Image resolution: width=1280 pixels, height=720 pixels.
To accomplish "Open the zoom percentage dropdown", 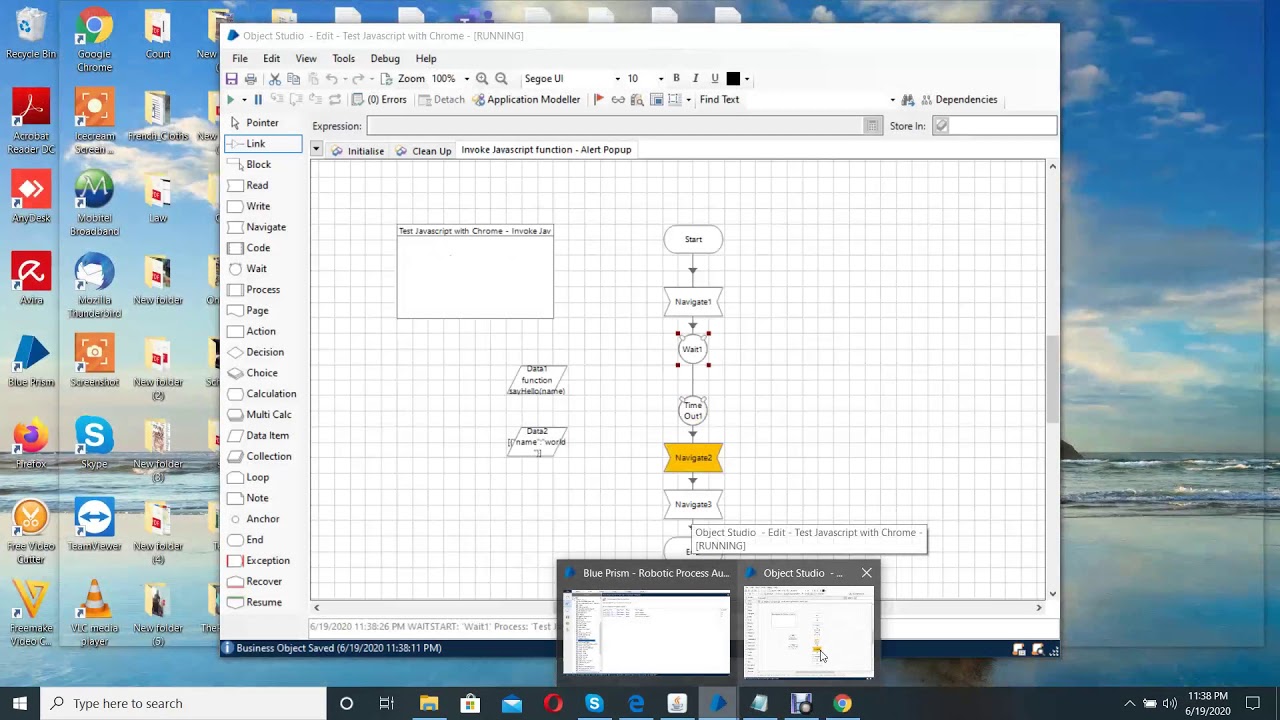I will (x=467, y=79).
